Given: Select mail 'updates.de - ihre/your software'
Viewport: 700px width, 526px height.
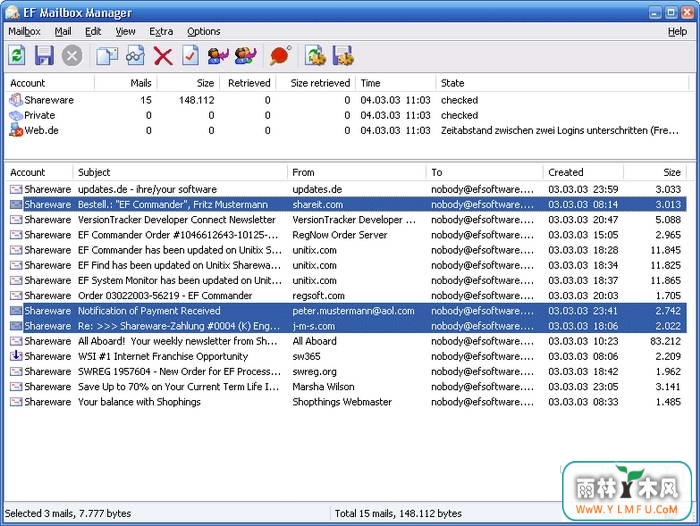Looking at the screenshot, I should (x=346, y=189).
